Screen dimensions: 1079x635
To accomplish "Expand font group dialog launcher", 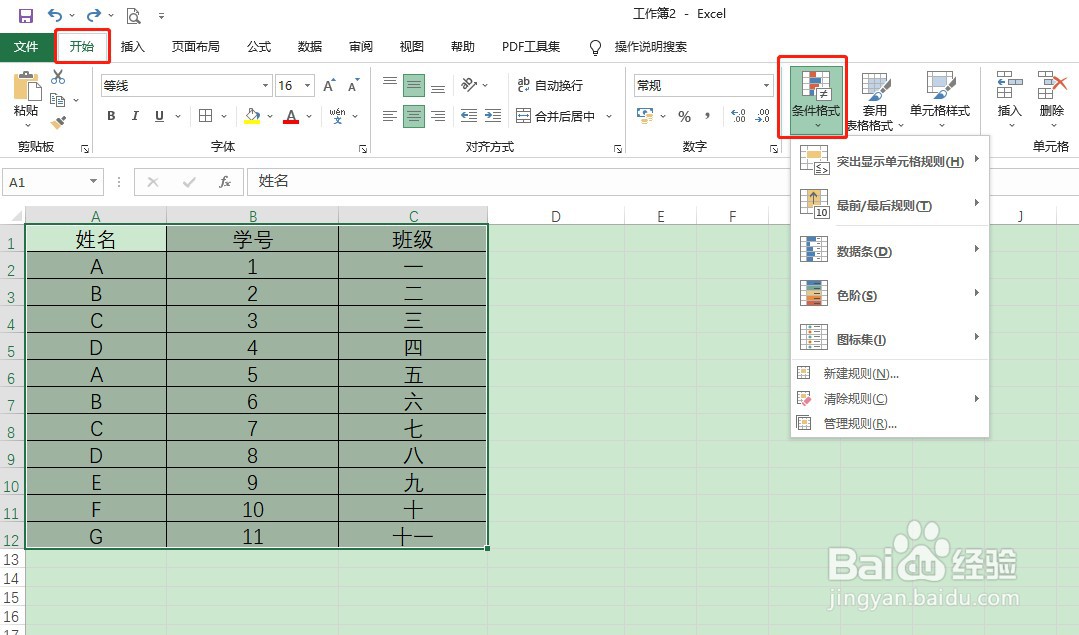I will click(362, 149).
